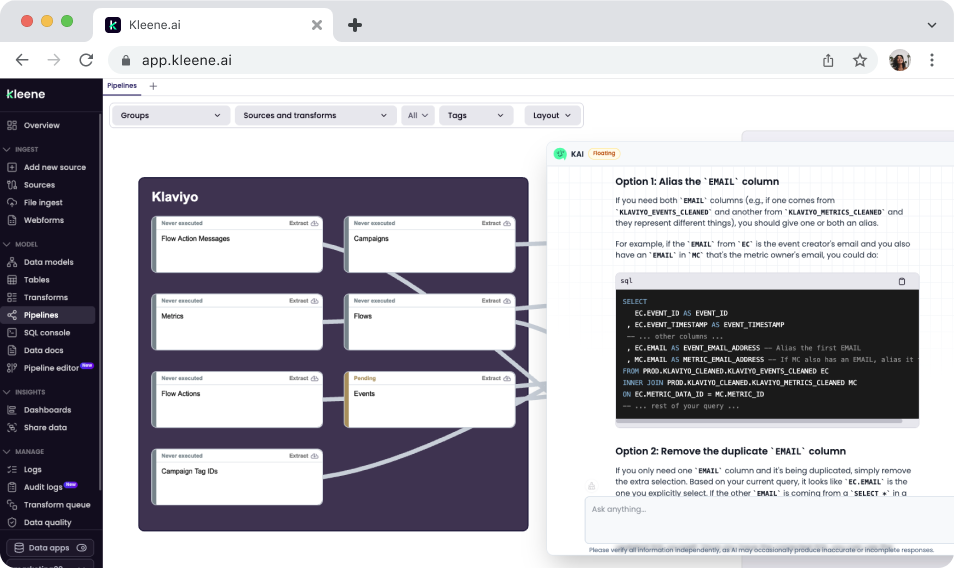Open Overview in the sidebar
The height and width of the screenshot is (568, 954).
pos(41,125)
